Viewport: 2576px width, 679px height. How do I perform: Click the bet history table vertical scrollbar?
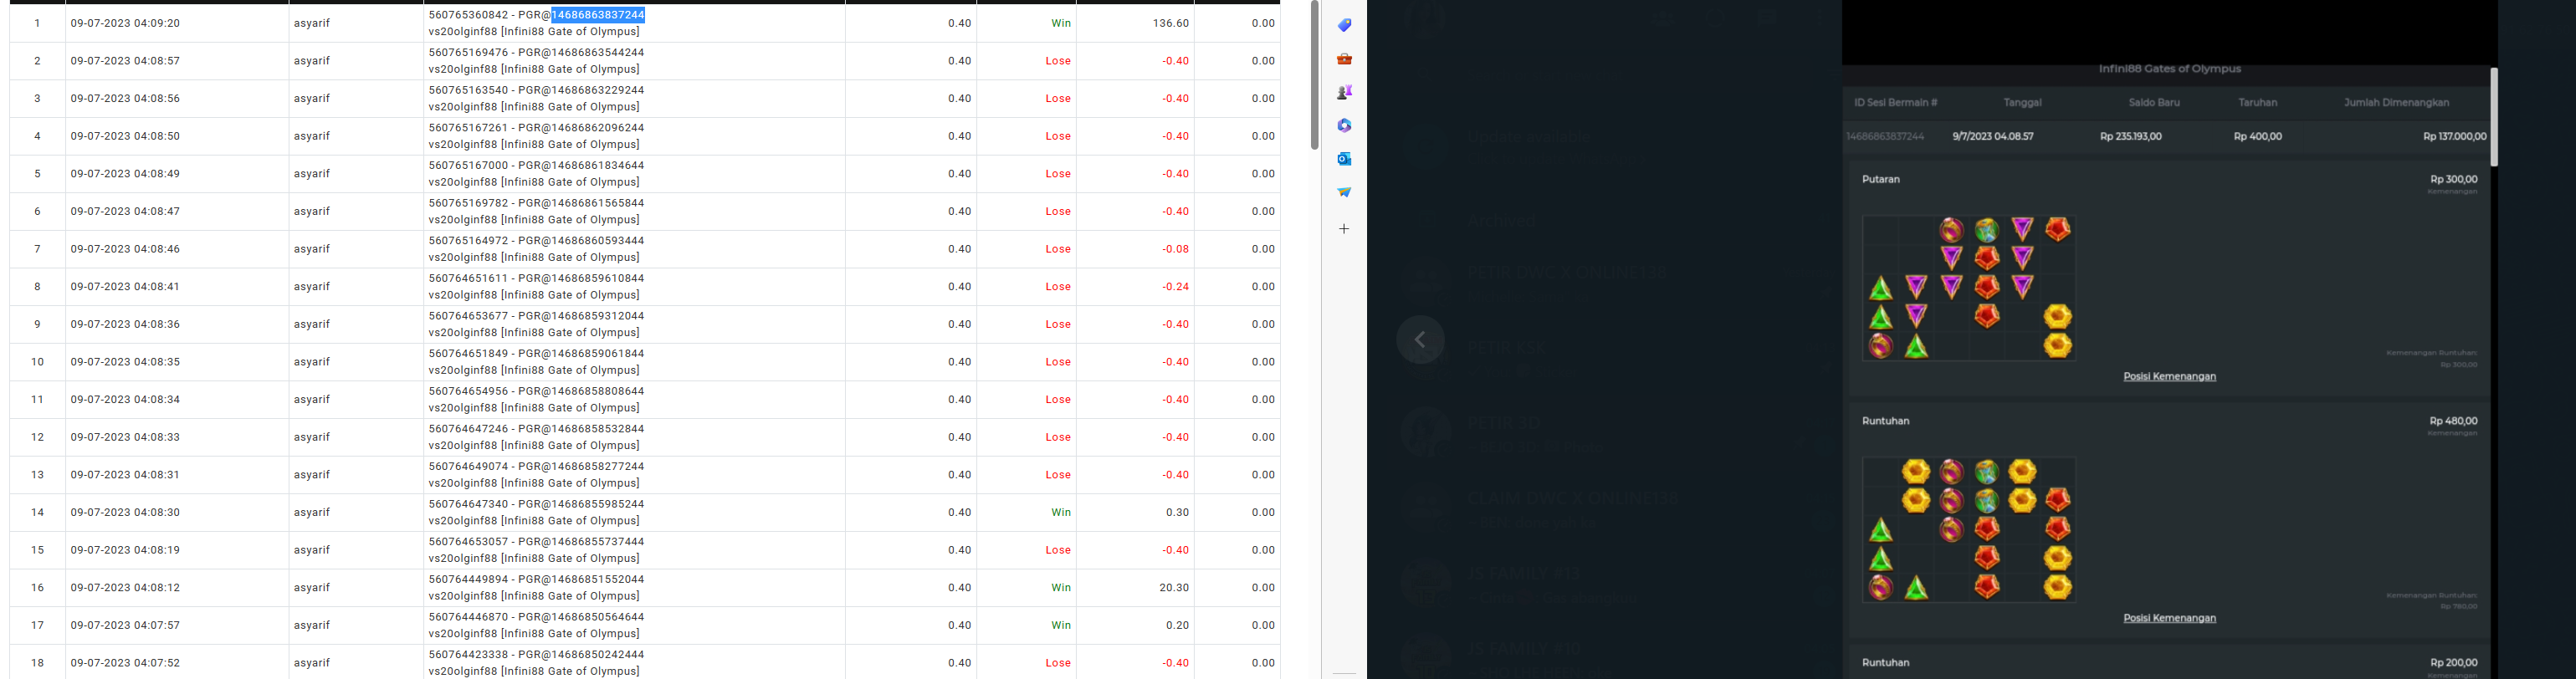(x=1314, y=75)
